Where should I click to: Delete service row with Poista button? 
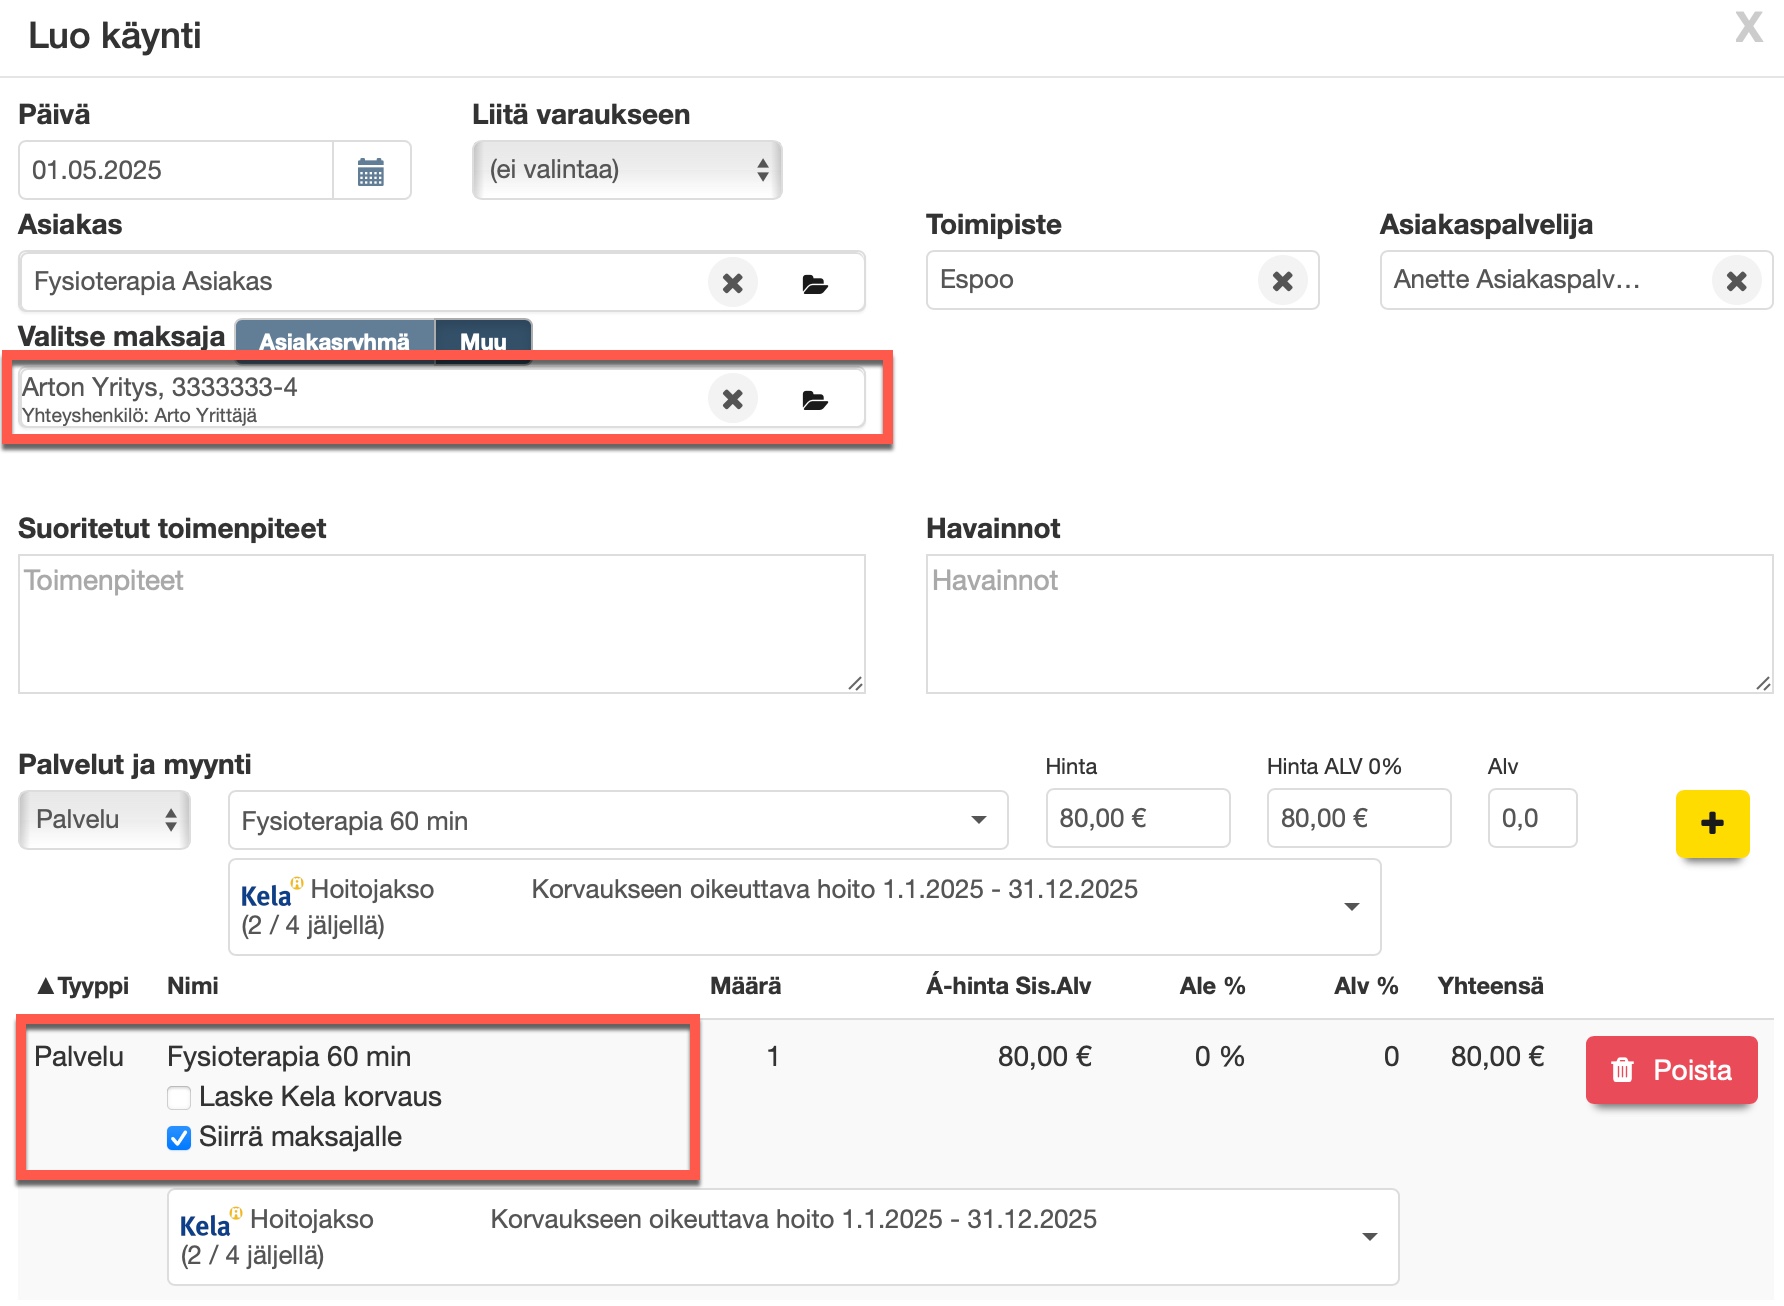(1671, 1070)
